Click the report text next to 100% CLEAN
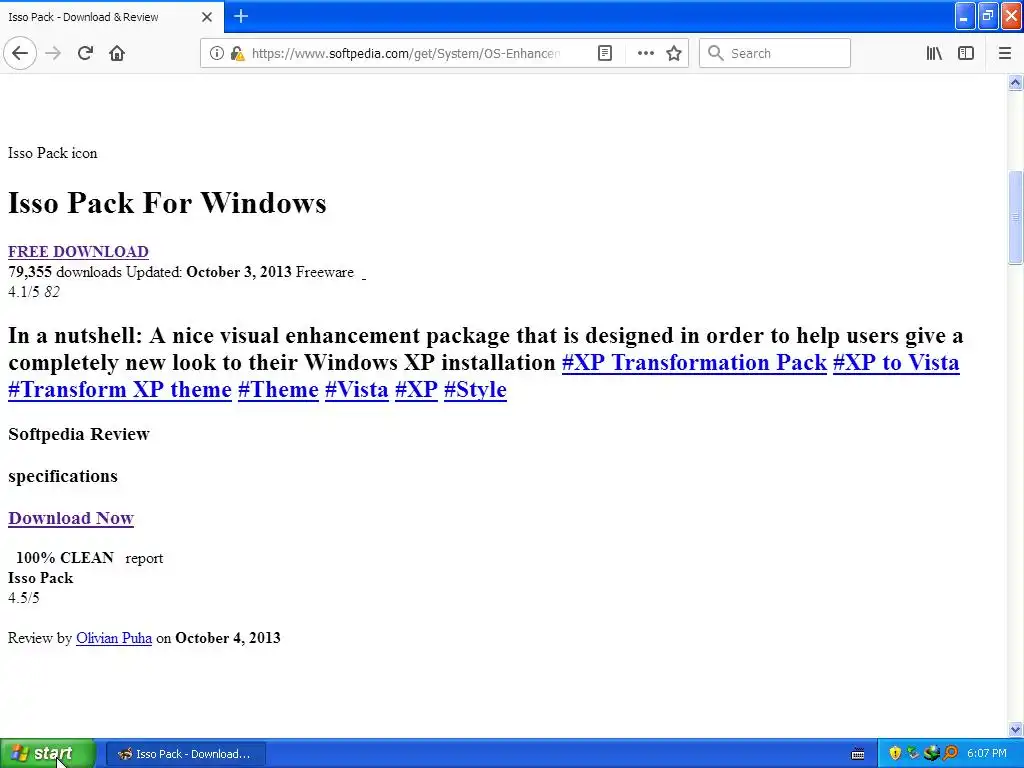1024x768 pixels. click(144, 558)
